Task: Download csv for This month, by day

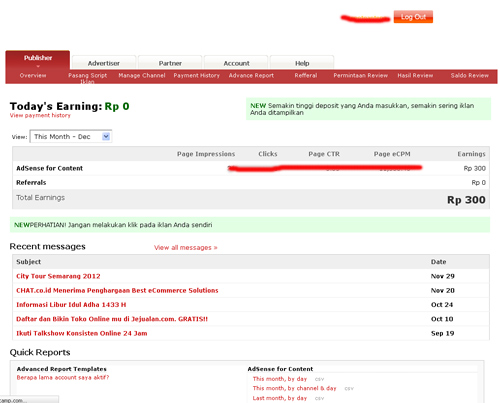Action: pyautogui.click(x=319, y=379)
